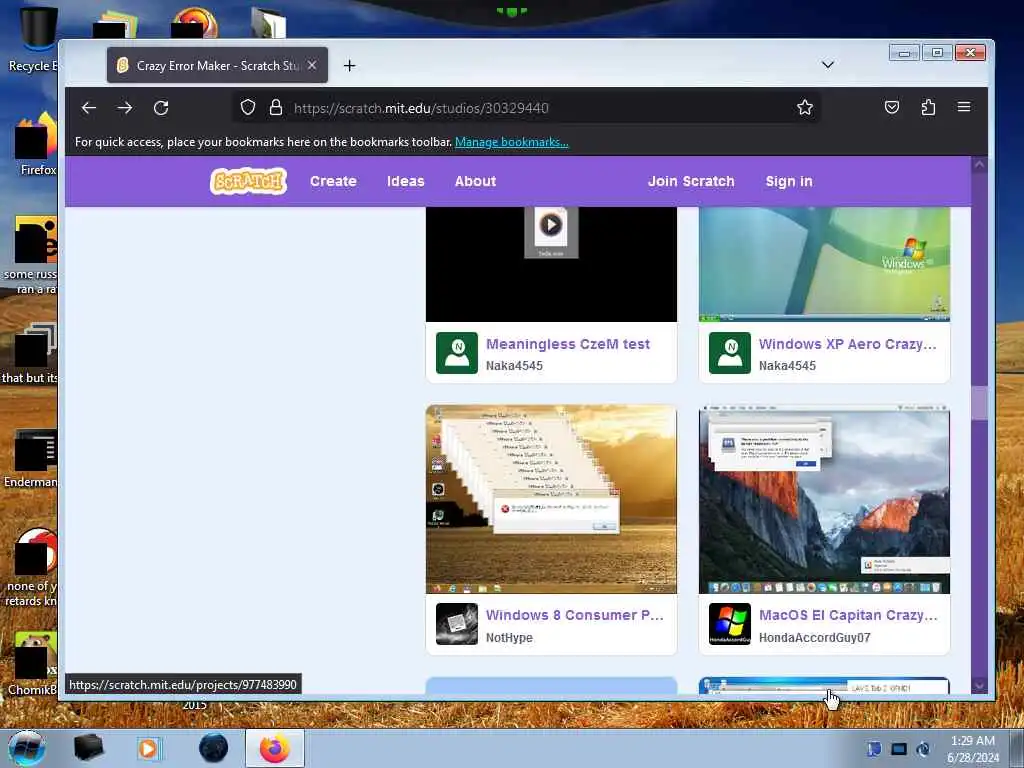Open a new tab with the plus button
1024x768 pixels.
point(349,65)
